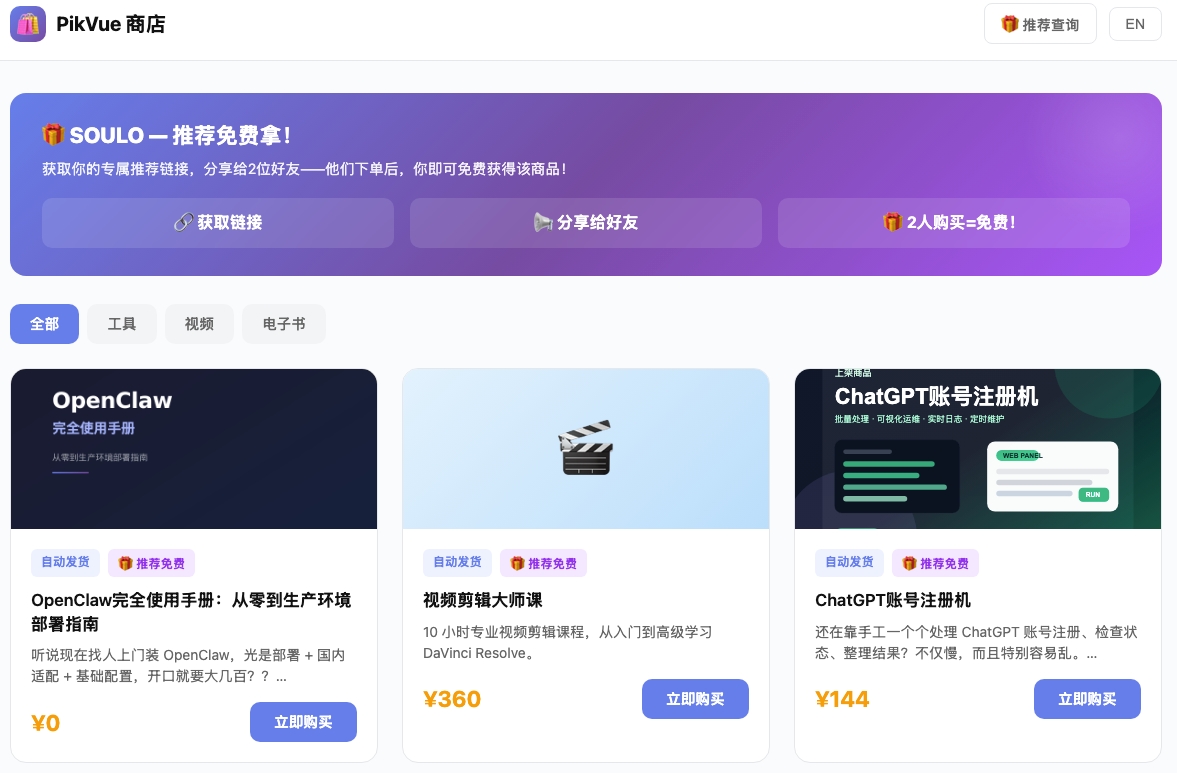The height and width of the screenshot is (773, 1177).
Task: Click the ¥360 price label
Action: coord(452,699)
